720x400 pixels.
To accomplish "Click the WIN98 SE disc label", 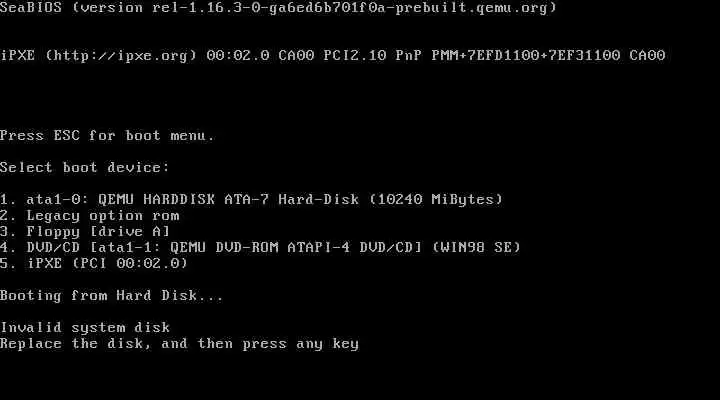I will tap(476, 248).
